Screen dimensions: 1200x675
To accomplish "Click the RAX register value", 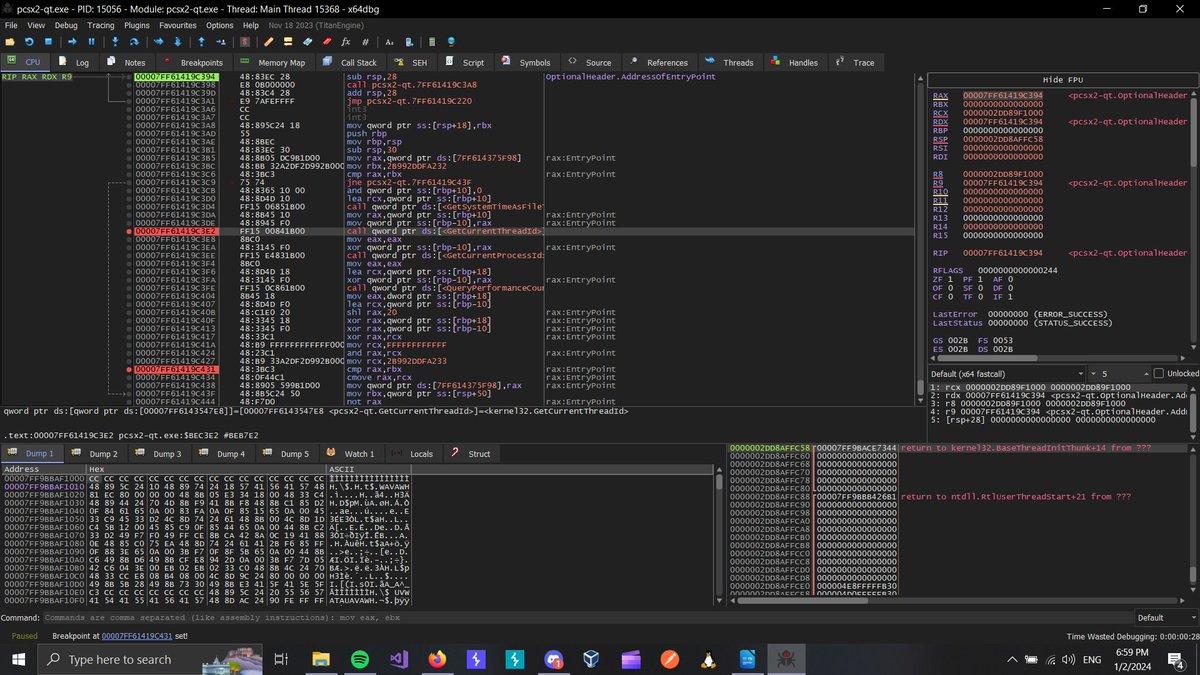I will pos(1003,96).
